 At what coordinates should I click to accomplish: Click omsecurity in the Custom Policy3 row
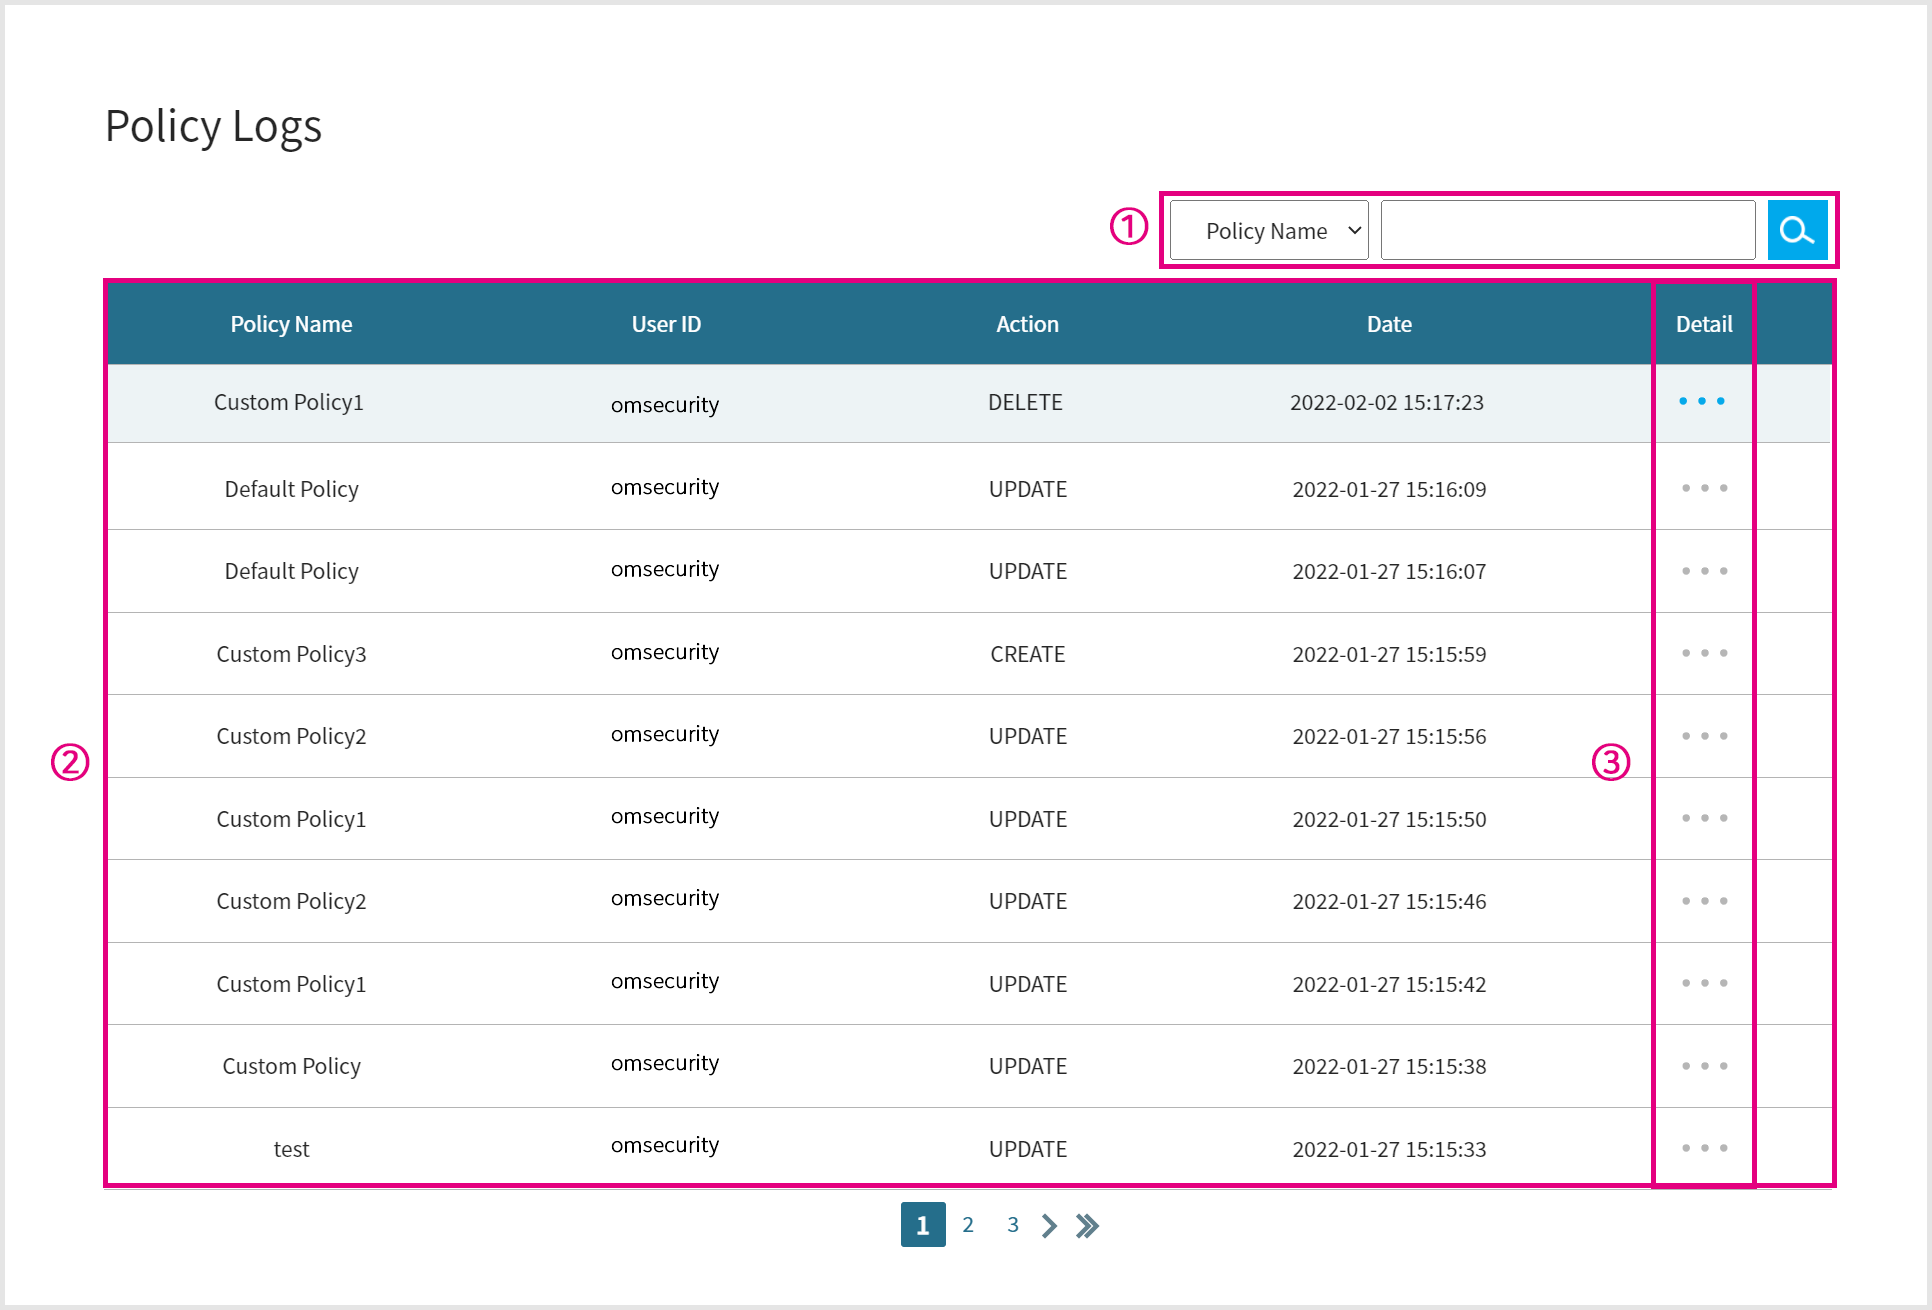665,652
